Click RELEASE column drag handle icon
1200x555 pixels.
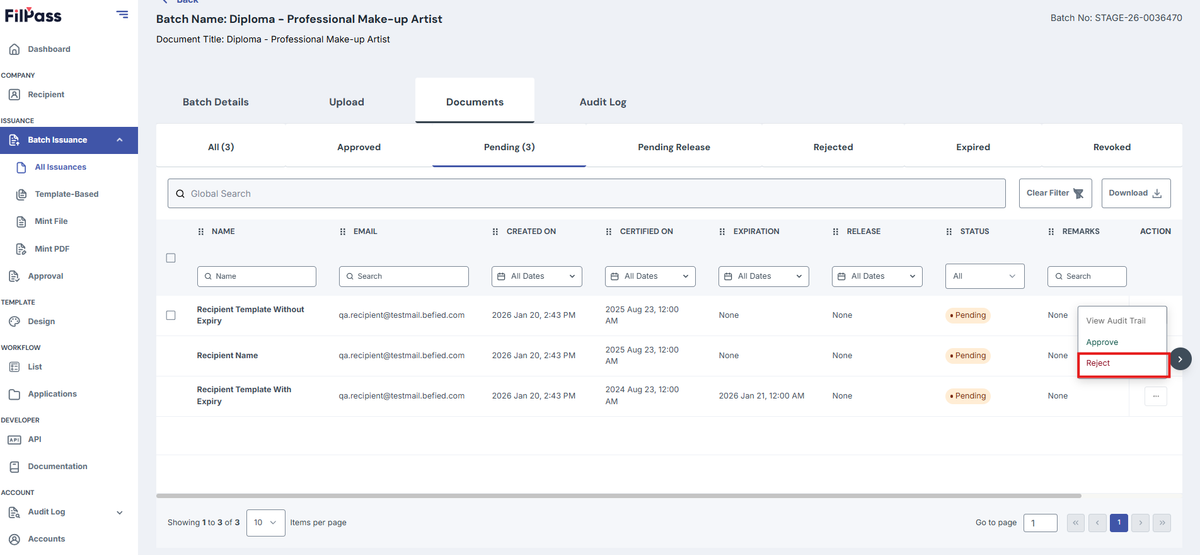pos(836,231)
